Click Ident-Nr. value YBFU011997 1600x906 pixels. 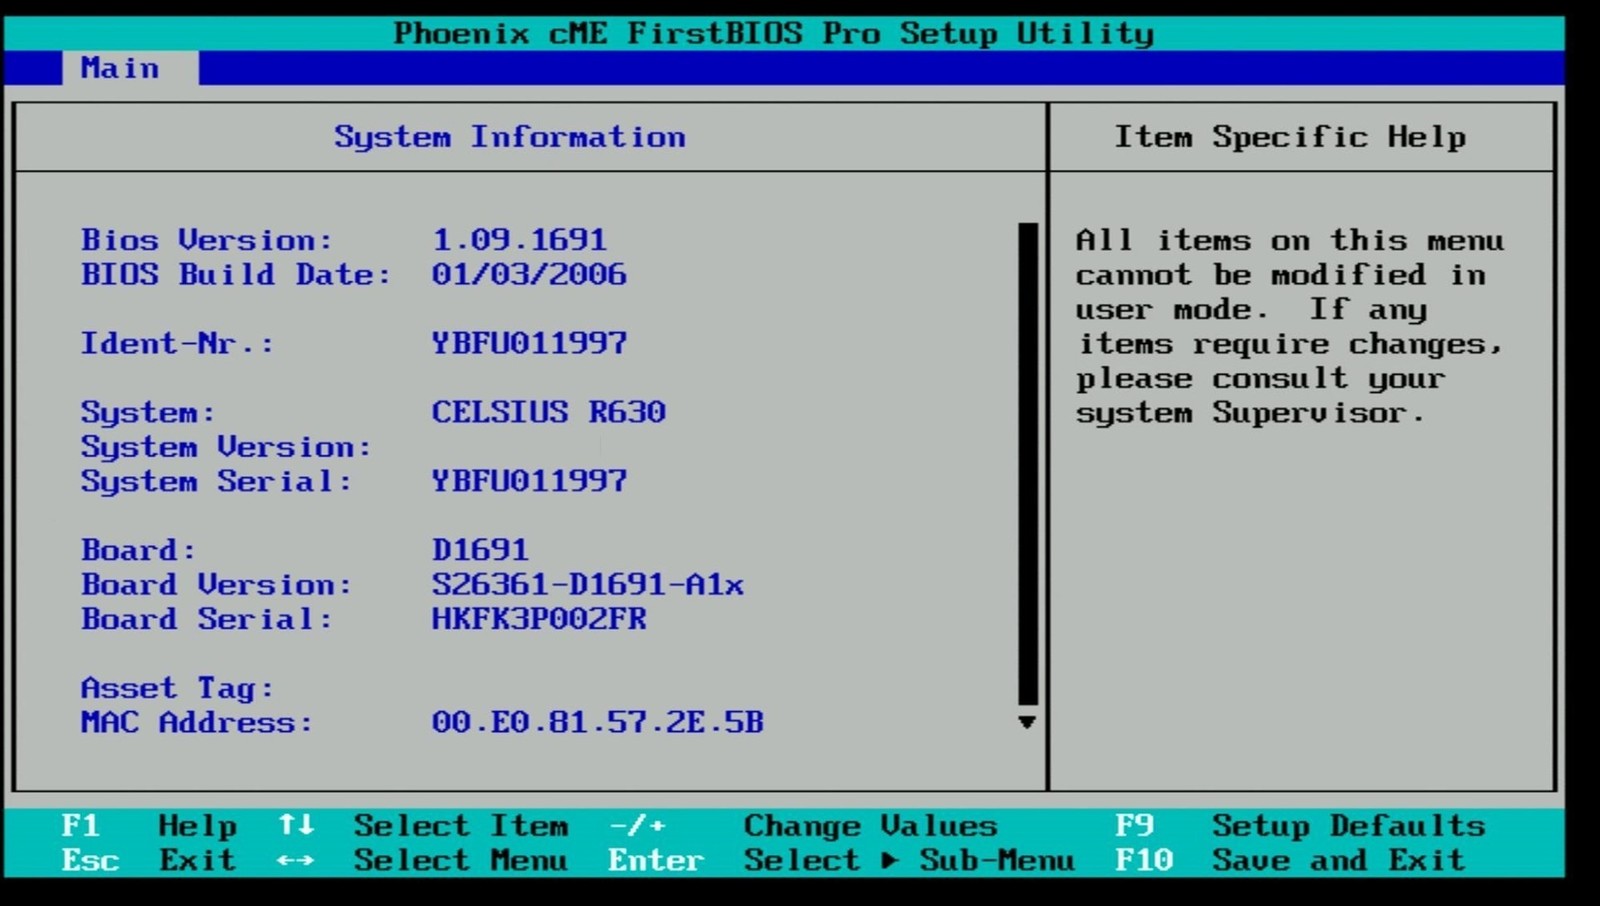529,343
